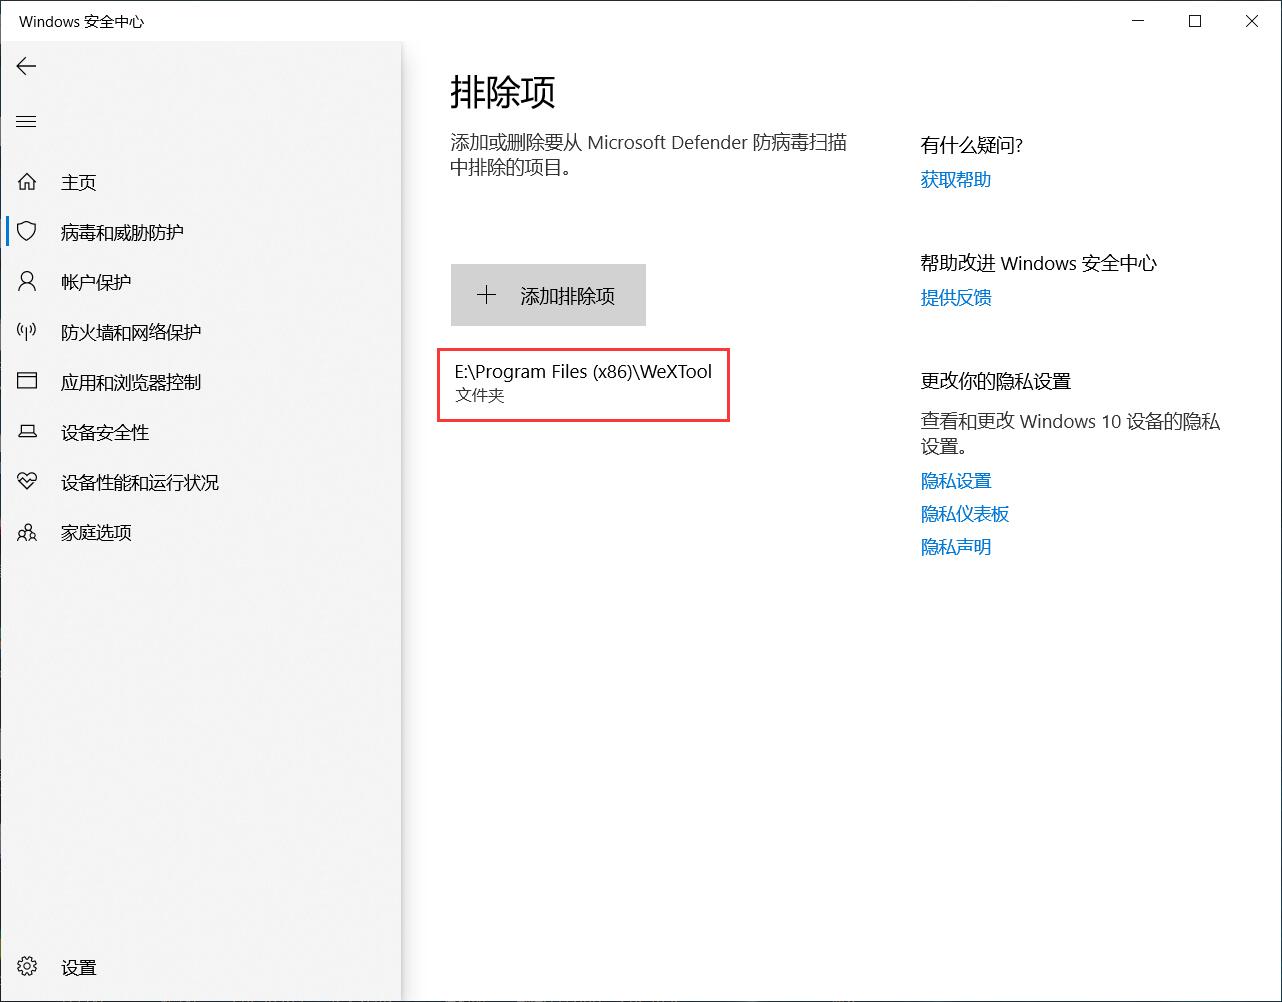1282x1002 pixels.
Task: Open the 提供反馈 feedback link
Action: click(955, 298)
